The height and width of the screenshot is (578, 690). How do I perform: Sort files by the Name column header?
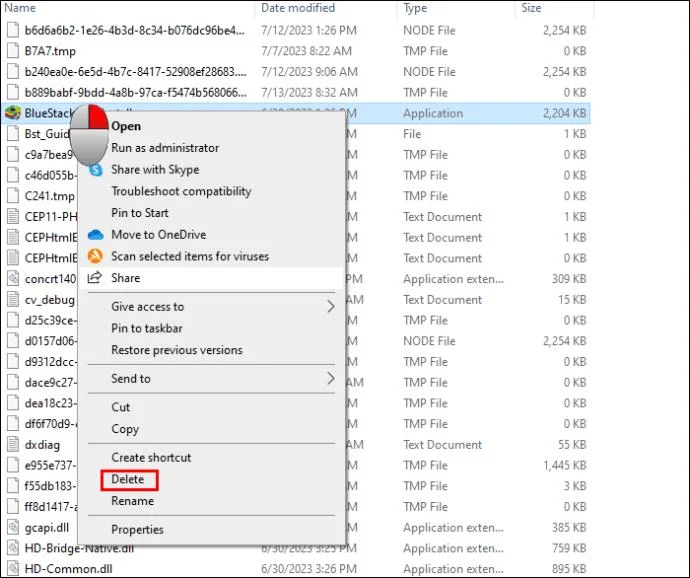click(x=21, y=8)
